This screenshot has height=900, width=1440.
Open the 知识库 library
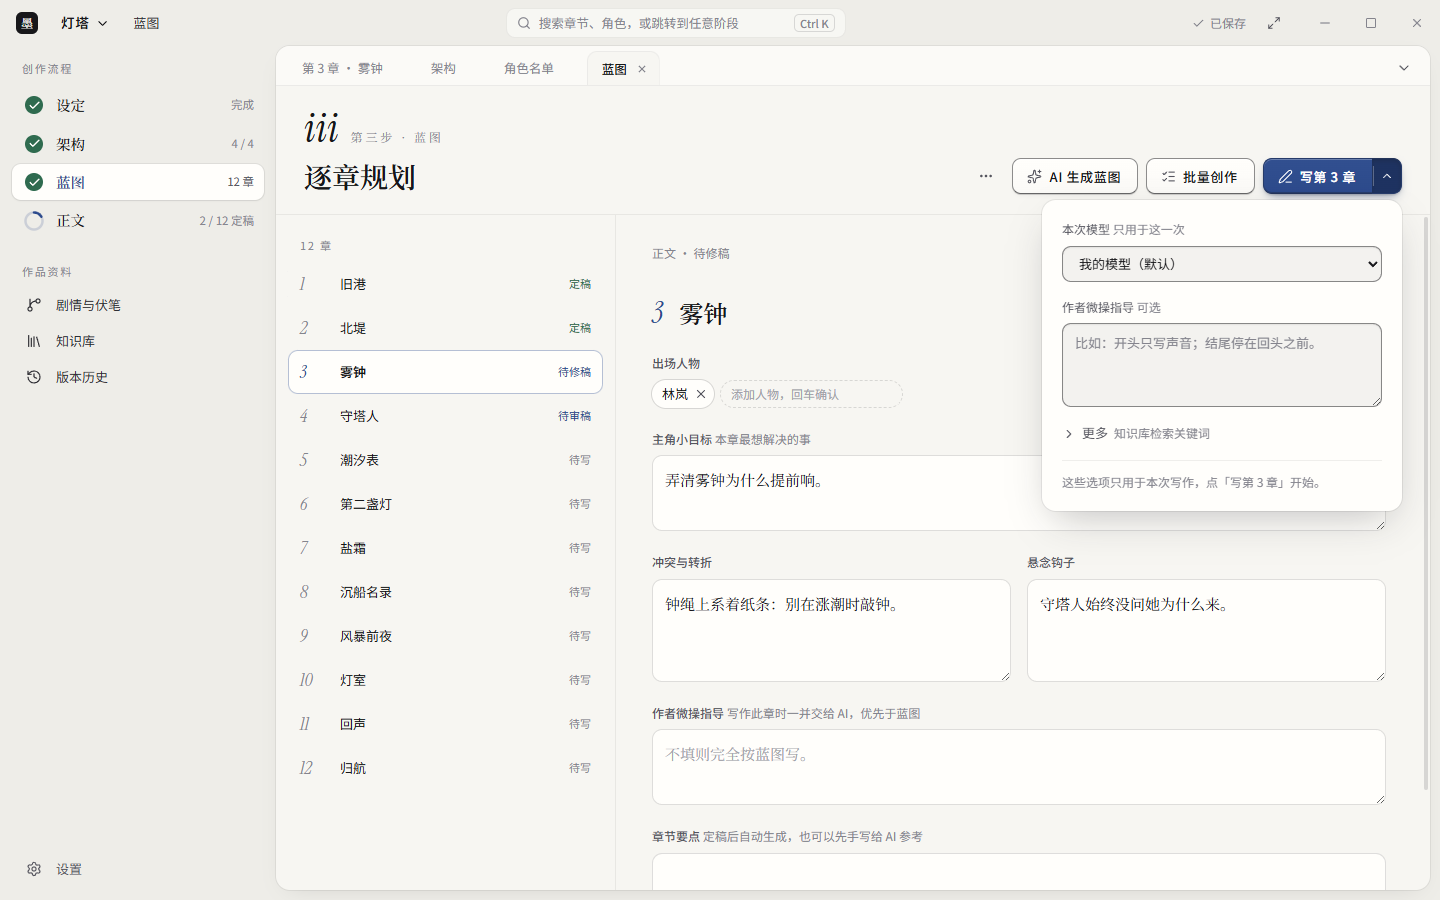point(138,341)
